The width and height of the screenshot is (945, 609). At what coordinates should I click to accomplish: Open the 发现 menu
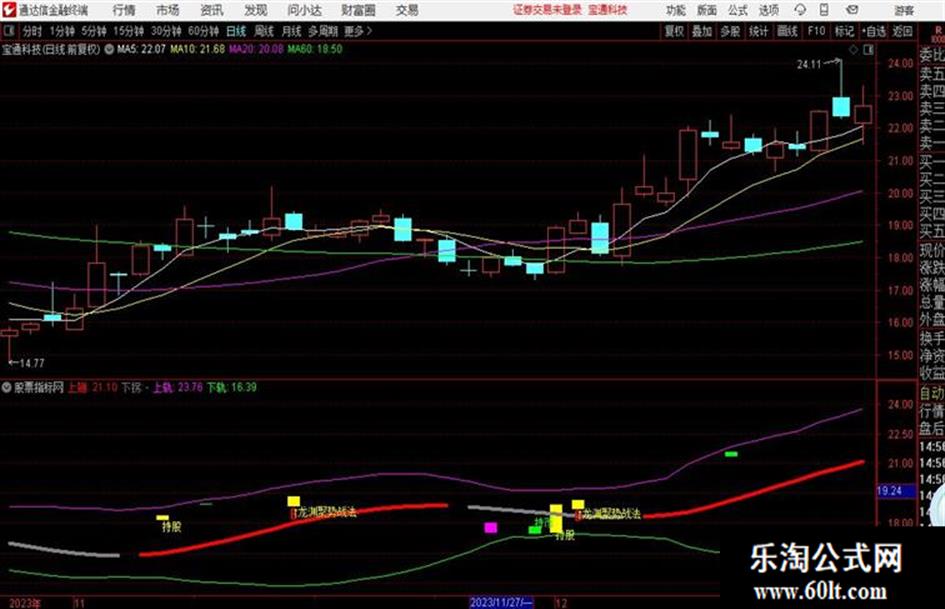[256, 10]
